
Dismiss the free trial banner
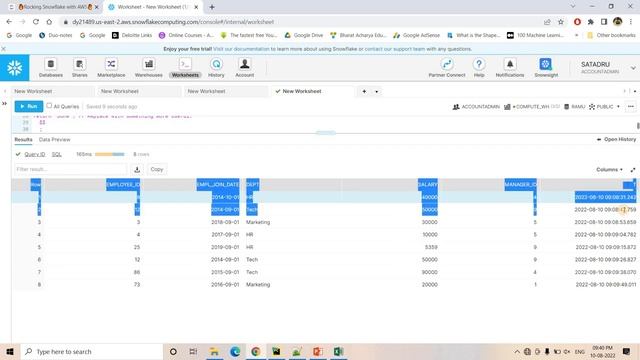3,49
